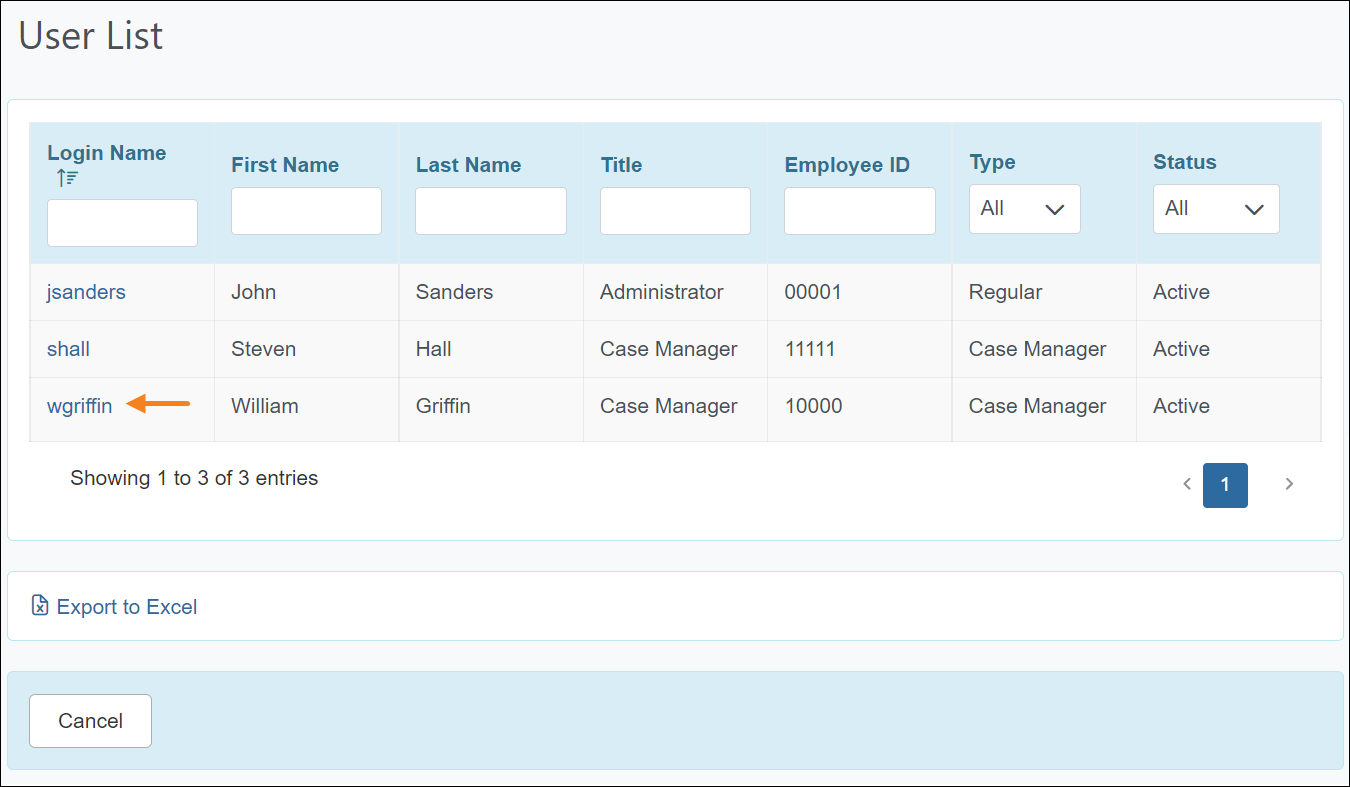
Task: Click the Login Name filter field
Action: tap(122, 222)
